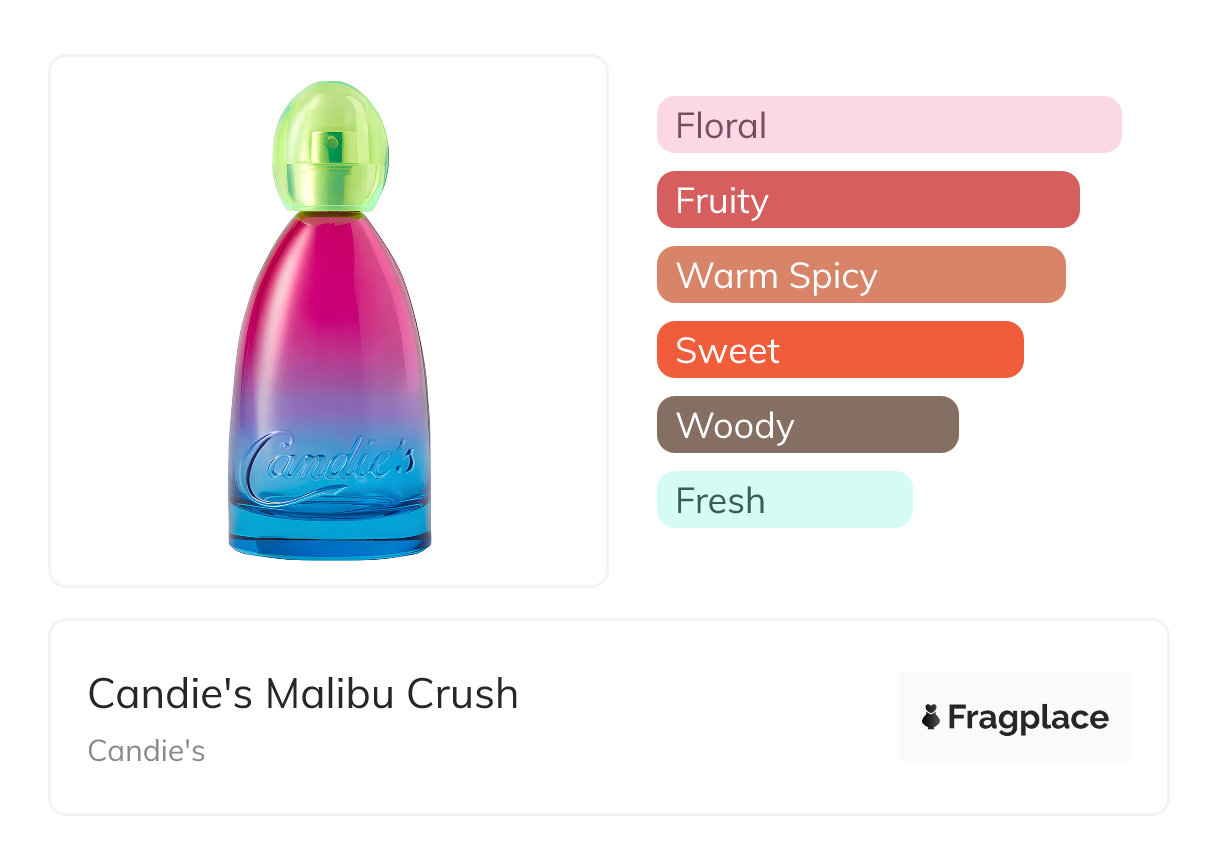Choose the Warm Spicy accord bar

[861, 275]
